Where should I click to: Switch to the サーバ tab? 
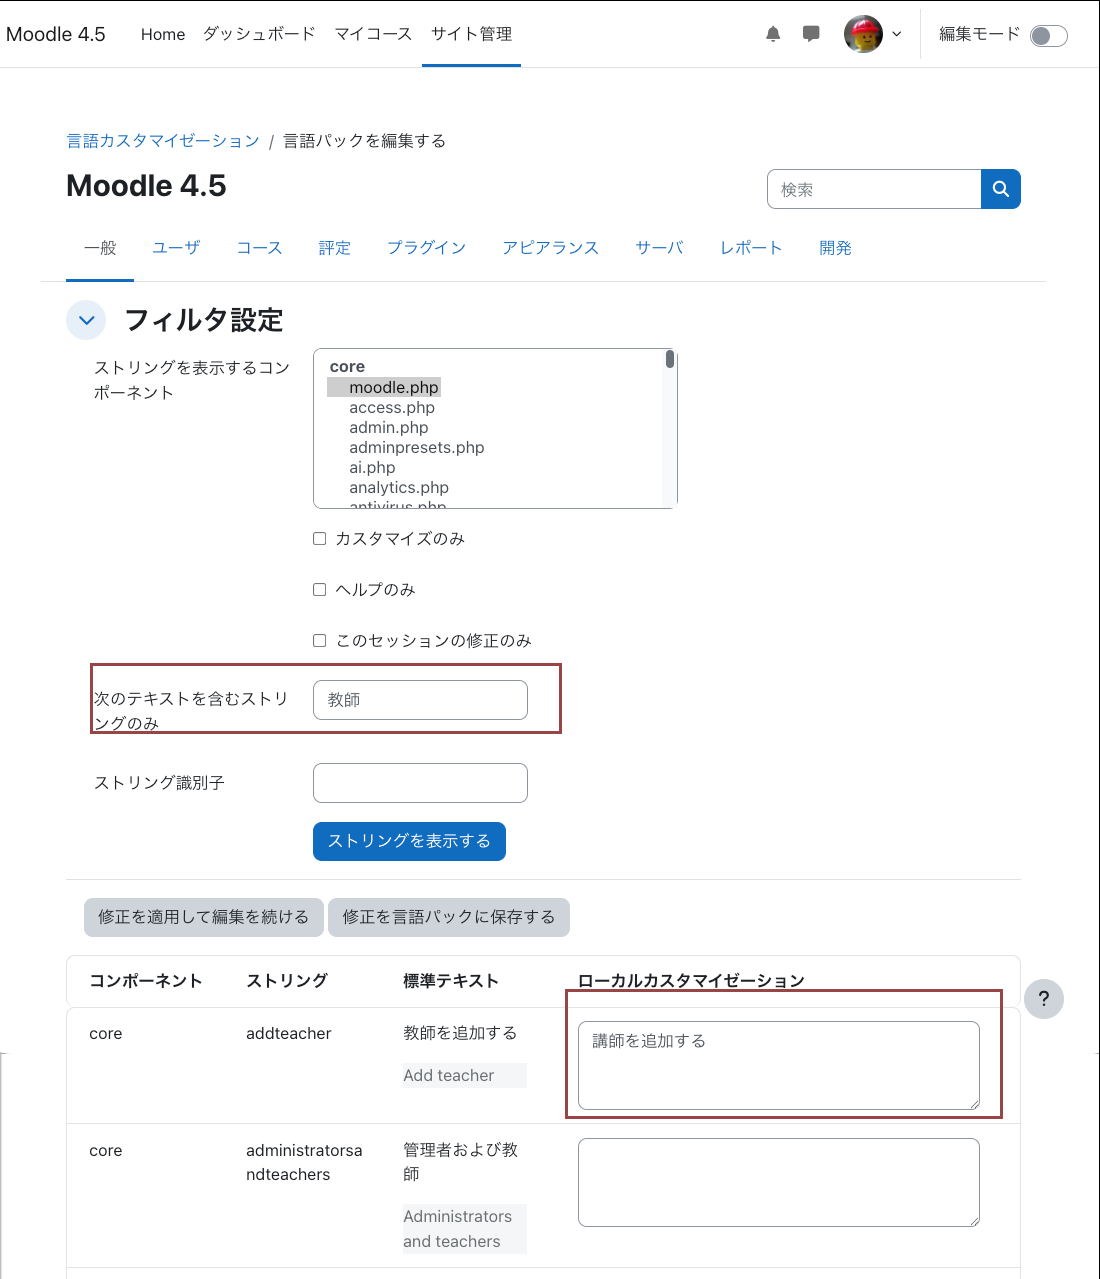click(660, 248)
